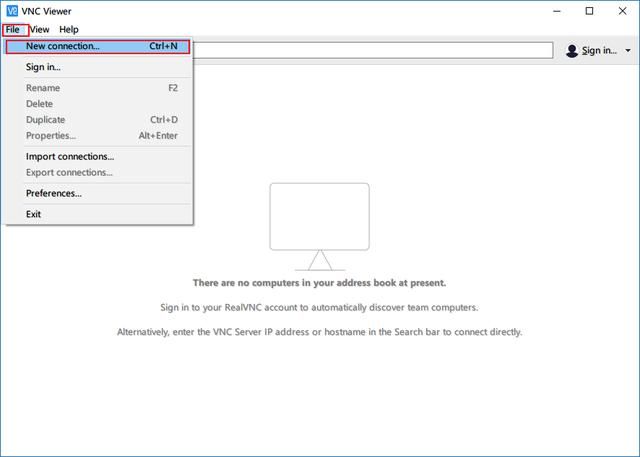
Task: Select Sign in… menu entry
Action: point(98,67)
